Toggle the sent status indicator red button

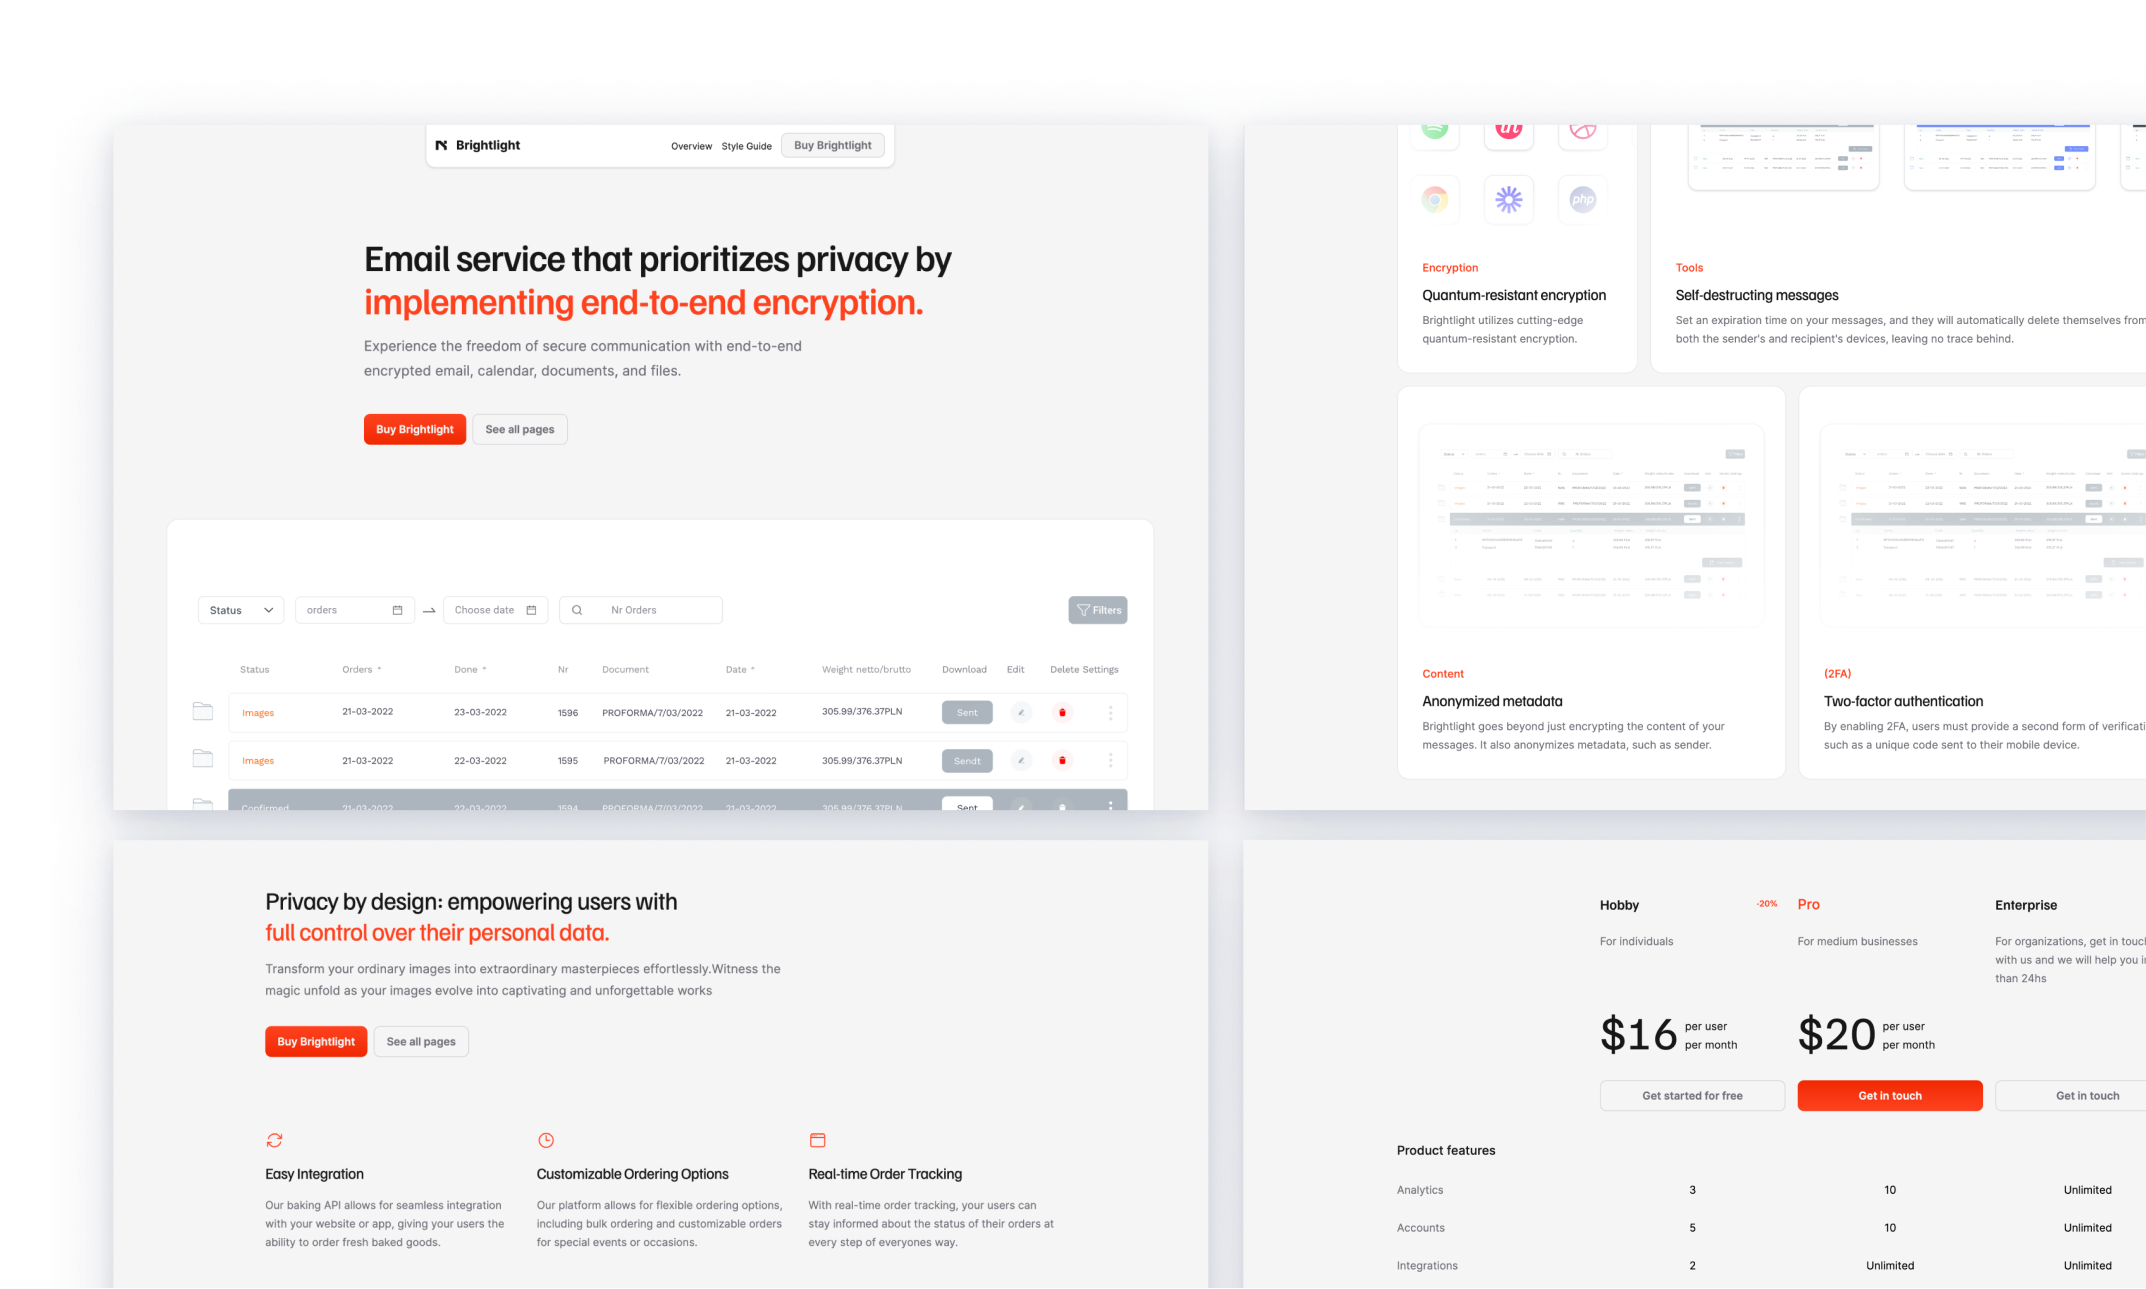point(1061,711)
